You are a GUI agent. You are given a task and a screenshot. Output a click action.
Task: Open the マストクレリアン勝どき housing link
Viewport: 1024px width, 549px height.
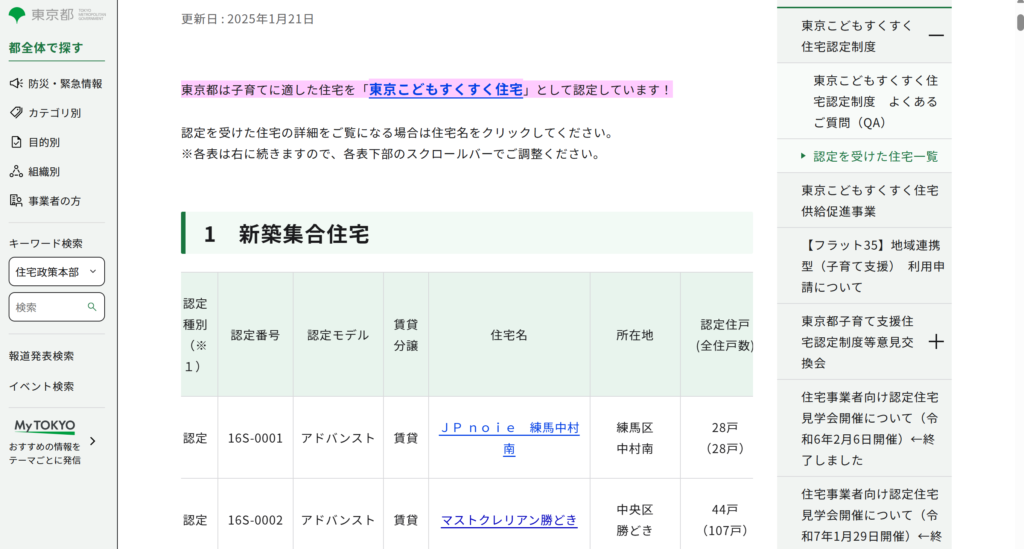tap(509, 520)
